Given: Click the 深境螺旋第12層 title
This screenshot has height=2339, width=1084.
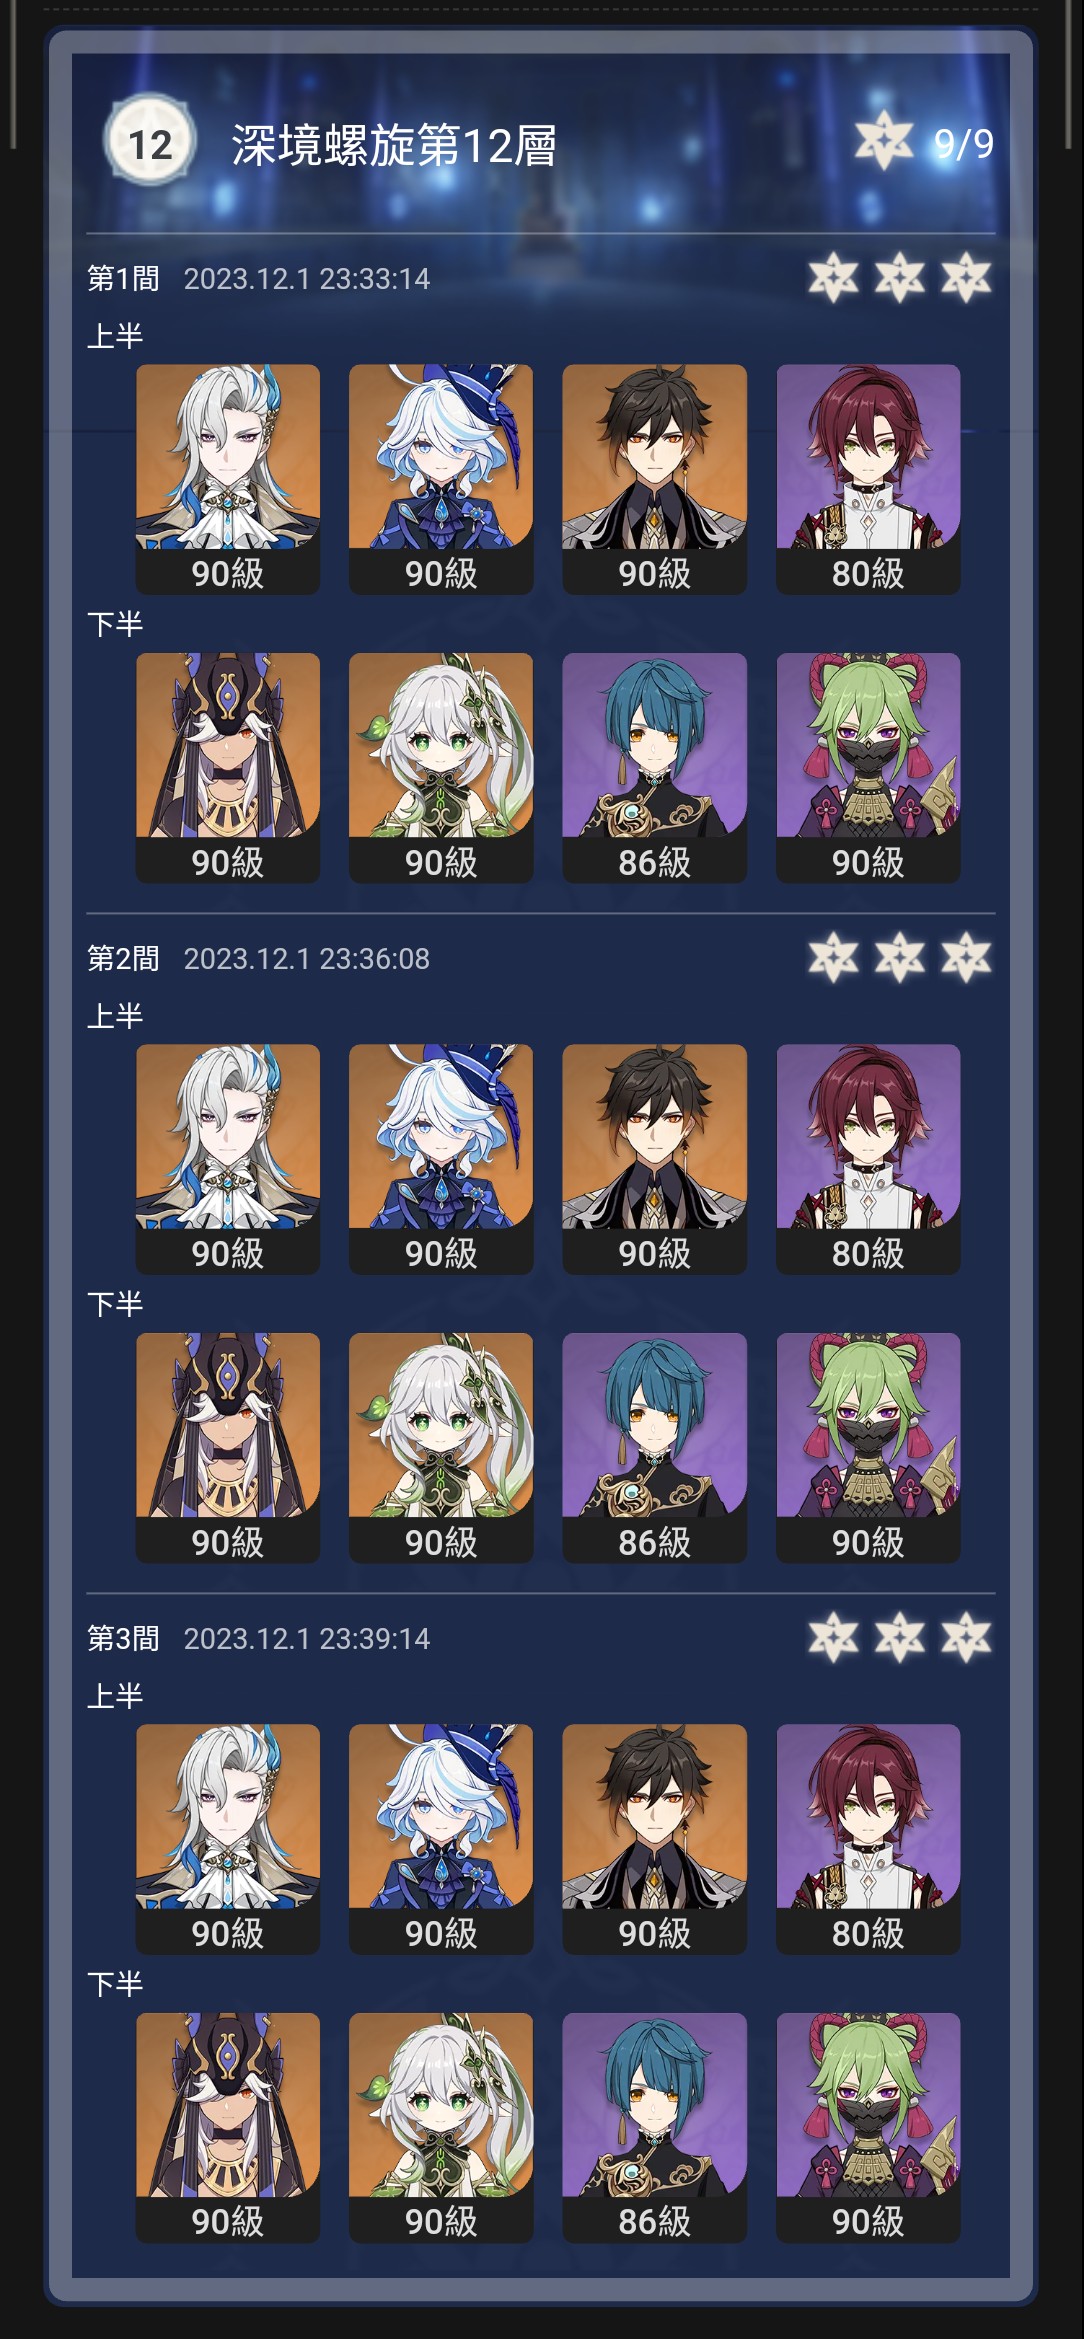Looking at the screenshot, I should point(394,145).
